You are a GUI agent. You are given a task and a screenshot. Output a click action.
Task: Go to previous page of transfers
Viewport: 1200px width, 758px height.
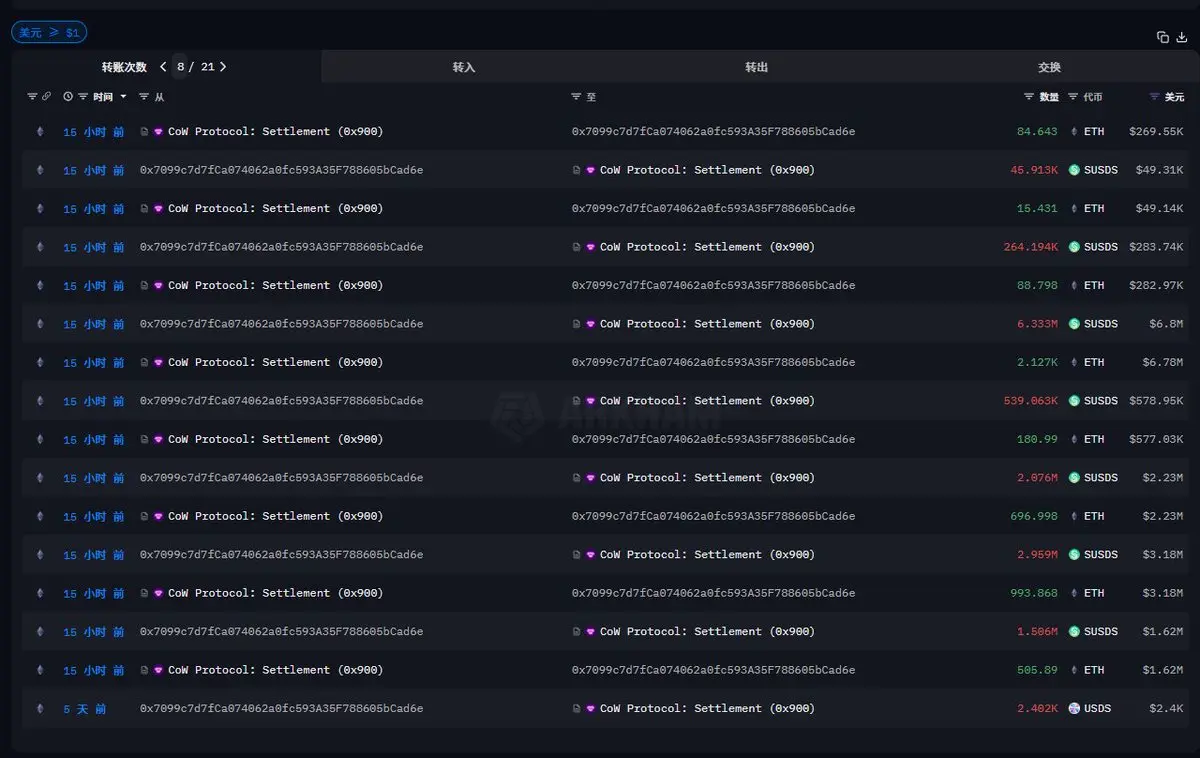click(163, 67)
